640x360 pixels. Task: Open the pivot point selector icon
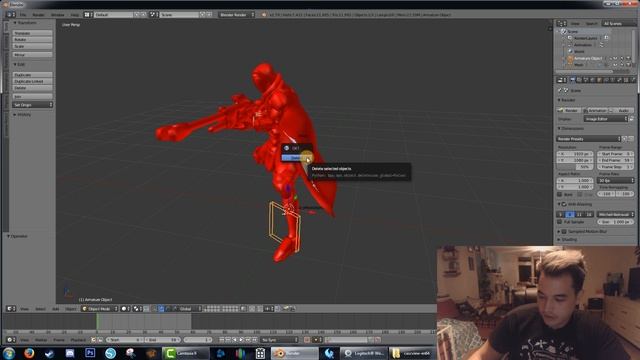137,309
